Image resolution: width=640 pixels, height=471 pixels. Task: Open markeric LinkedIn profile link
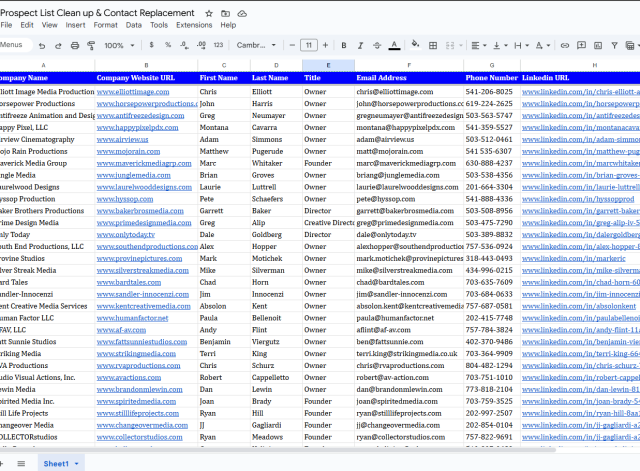tap(573, 259)
